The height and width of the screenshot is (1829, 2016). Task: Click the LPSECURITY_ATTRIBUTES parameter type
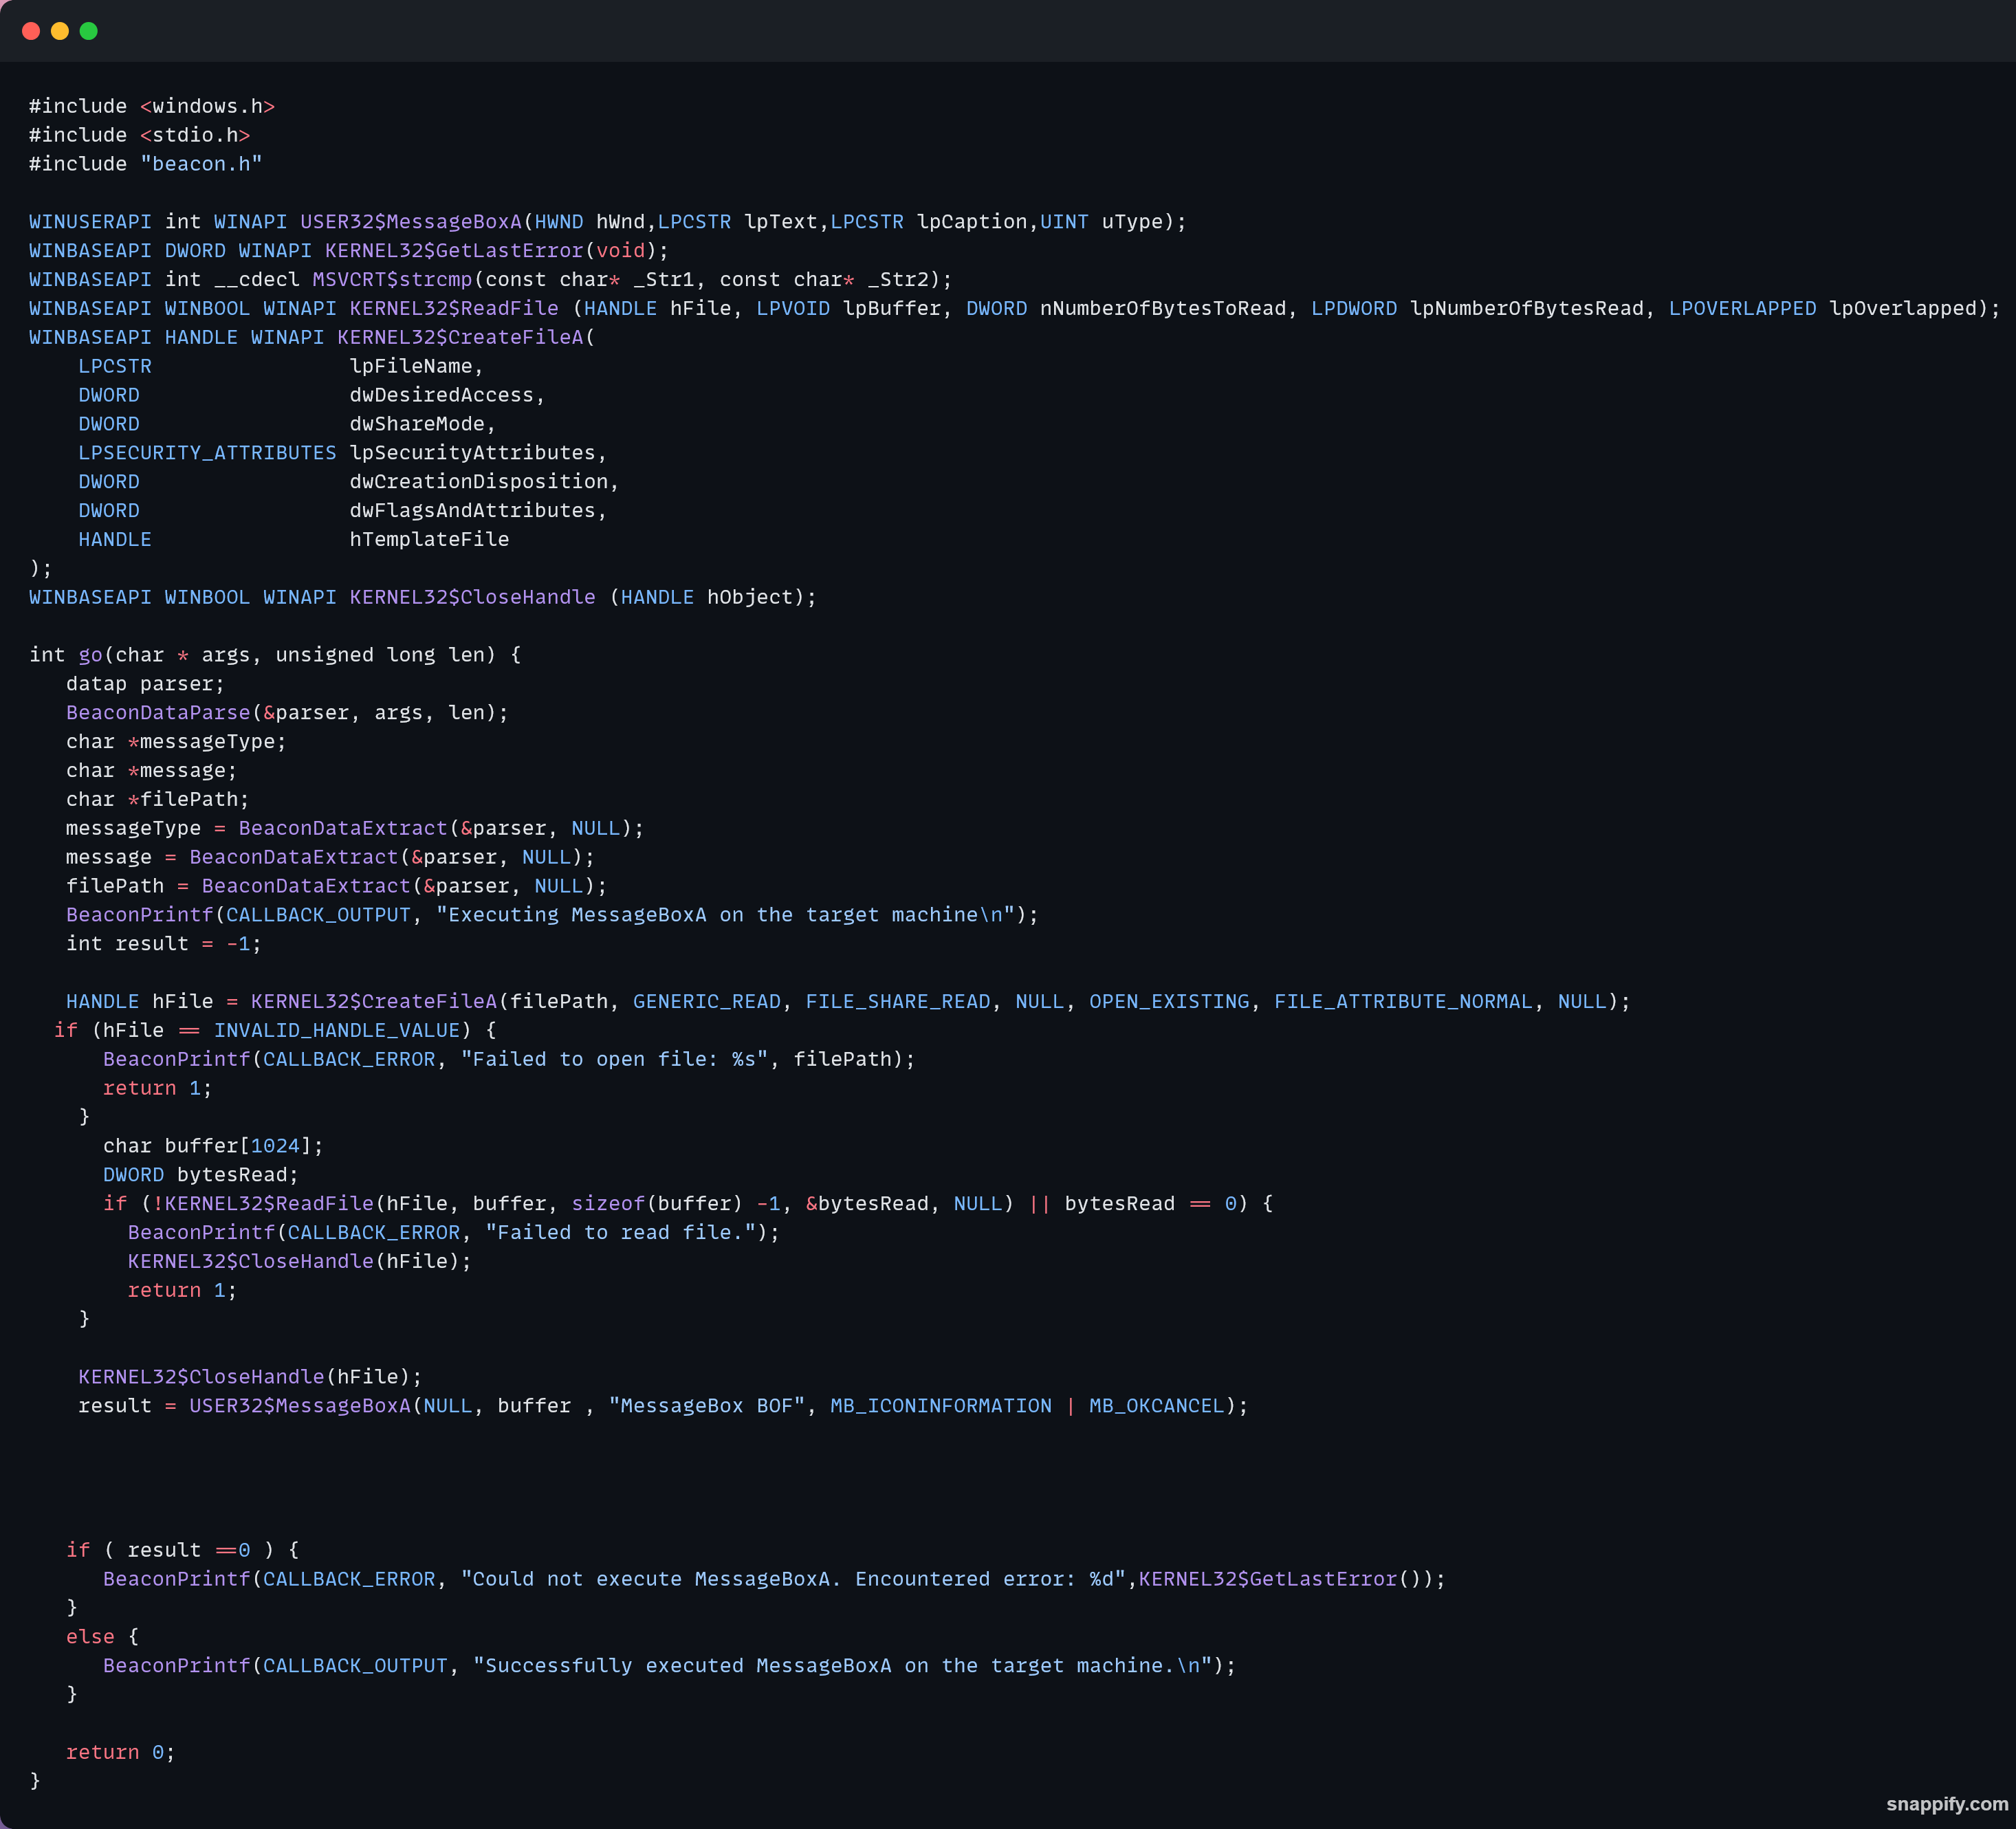pyautogui.click(x=207, y=453)
